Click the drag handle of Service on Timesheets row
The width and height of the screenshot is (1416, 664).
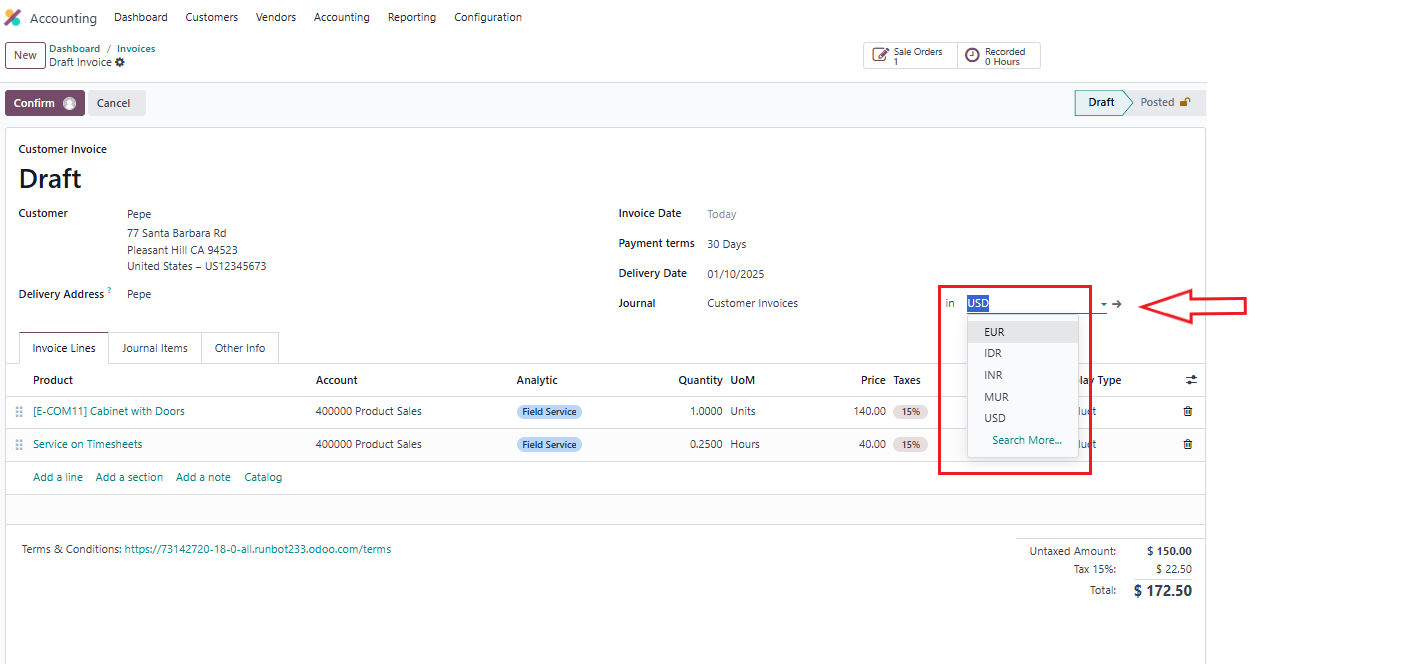coord(19,445)
